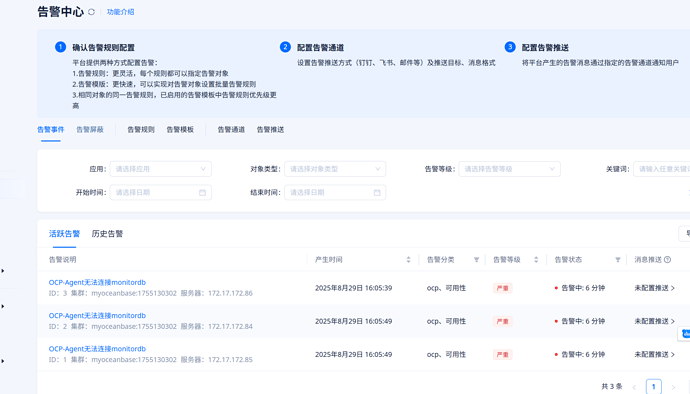Screen dimensions: 690x394
Task: Sort by 告警等级 column arrows
Action: coord(536,260)
